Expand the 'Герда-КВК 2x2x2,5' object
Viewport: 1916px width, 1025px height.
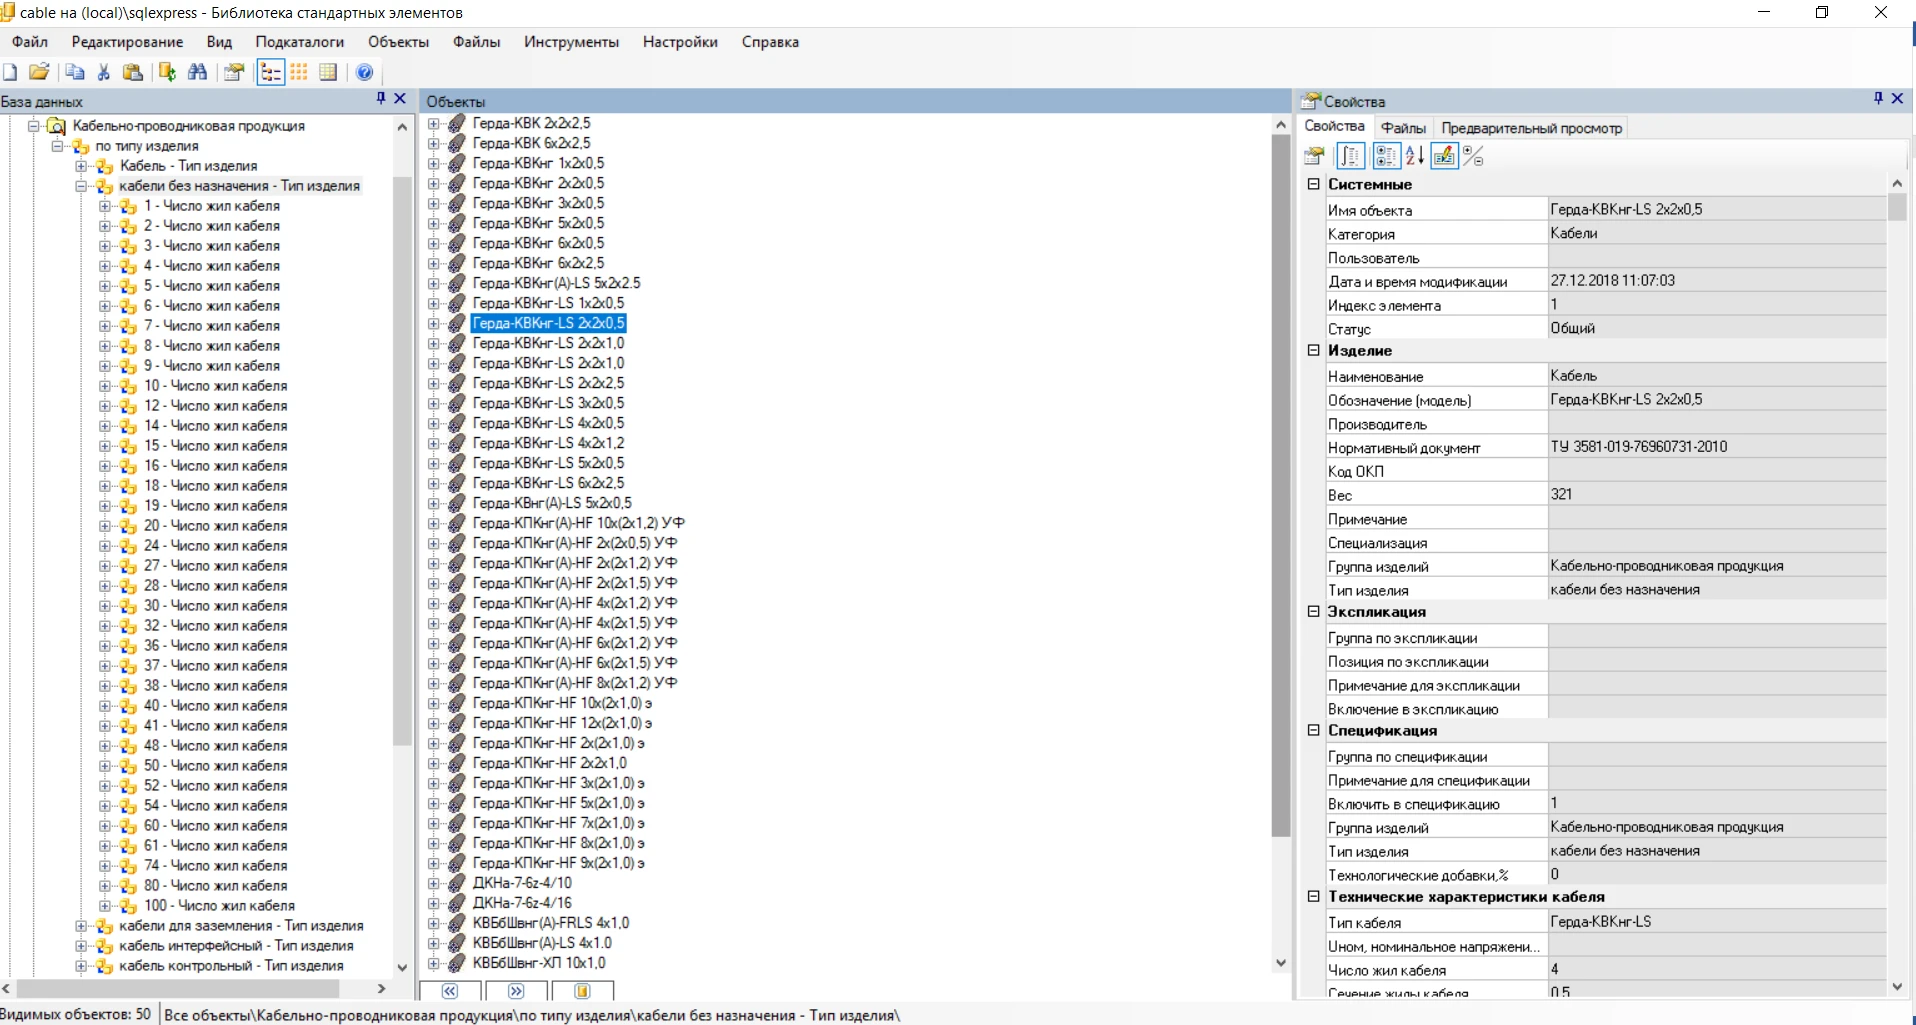(x=433, y=124)
